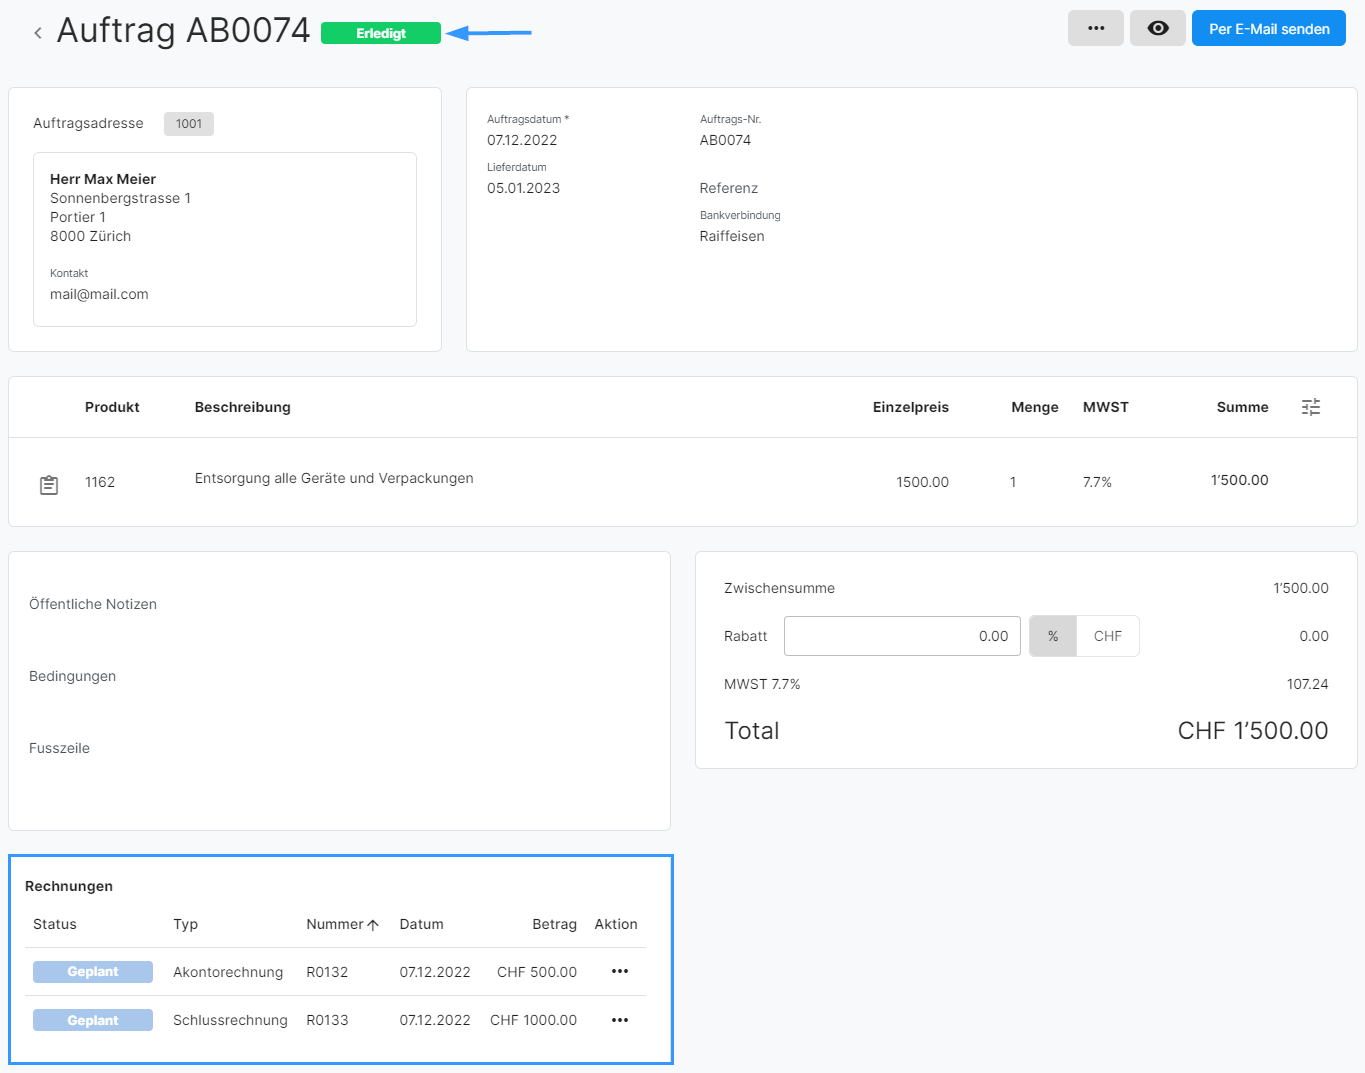This screenshot has height=1073, width=1365.
Task: Open the column settings sliders icon
Action: point(1310,407)
